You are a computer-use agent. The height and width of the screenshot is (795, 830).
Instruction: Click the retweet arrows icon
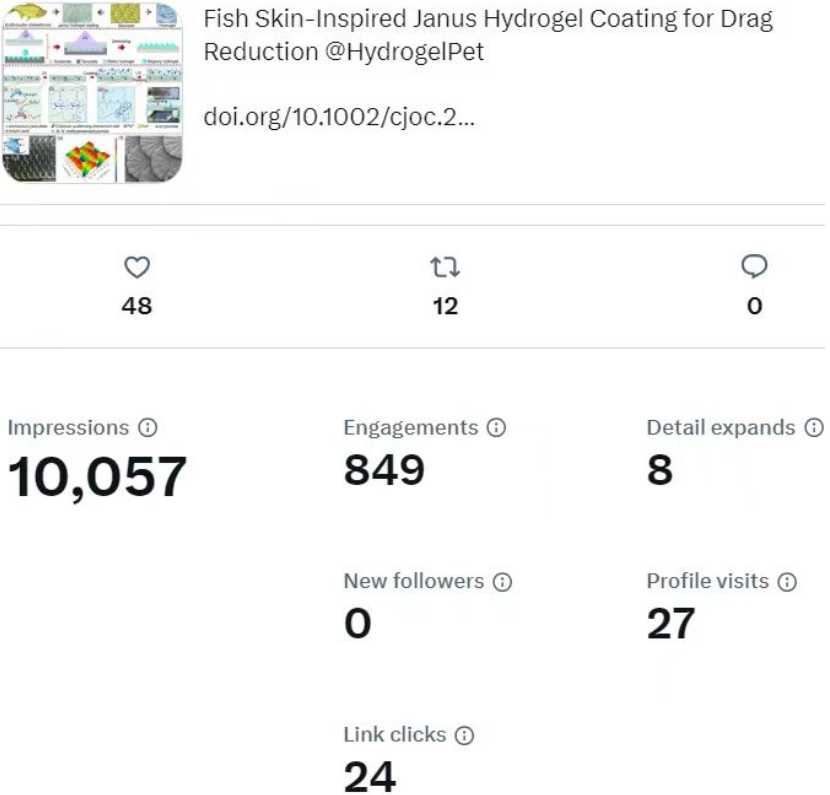click(x=445, y=267)
